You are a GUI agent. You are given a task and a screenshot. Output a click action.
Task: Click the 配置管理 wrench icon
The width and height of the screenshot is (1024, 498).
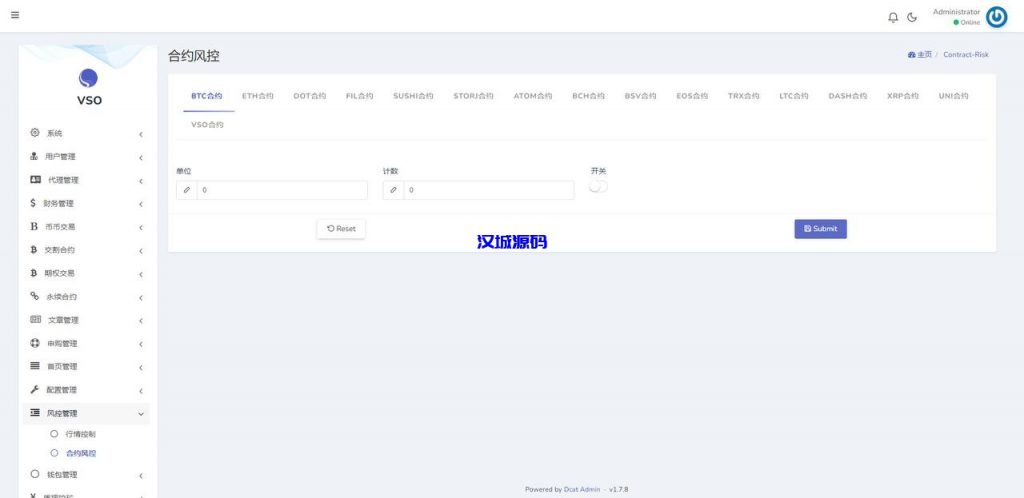[35, 390]
